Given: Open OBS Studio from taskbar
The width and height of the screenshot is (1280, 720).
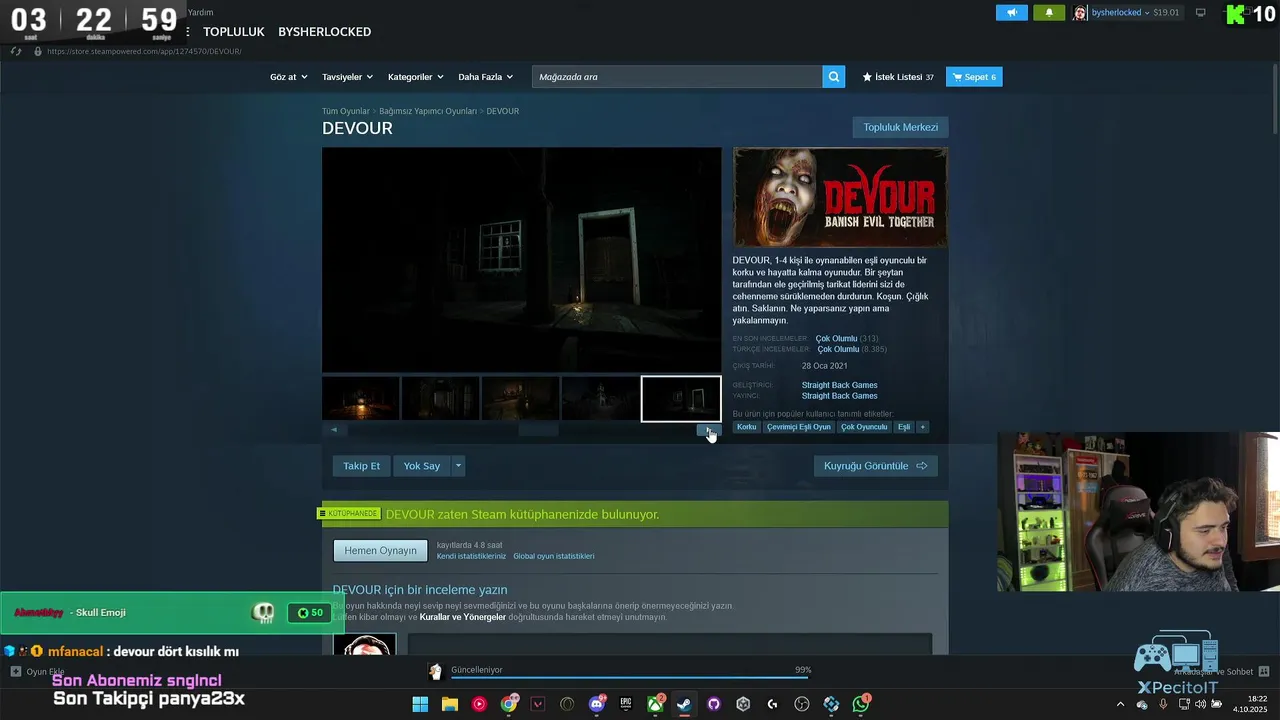Looking at the screenshot, I should click(x=802, y=704).
